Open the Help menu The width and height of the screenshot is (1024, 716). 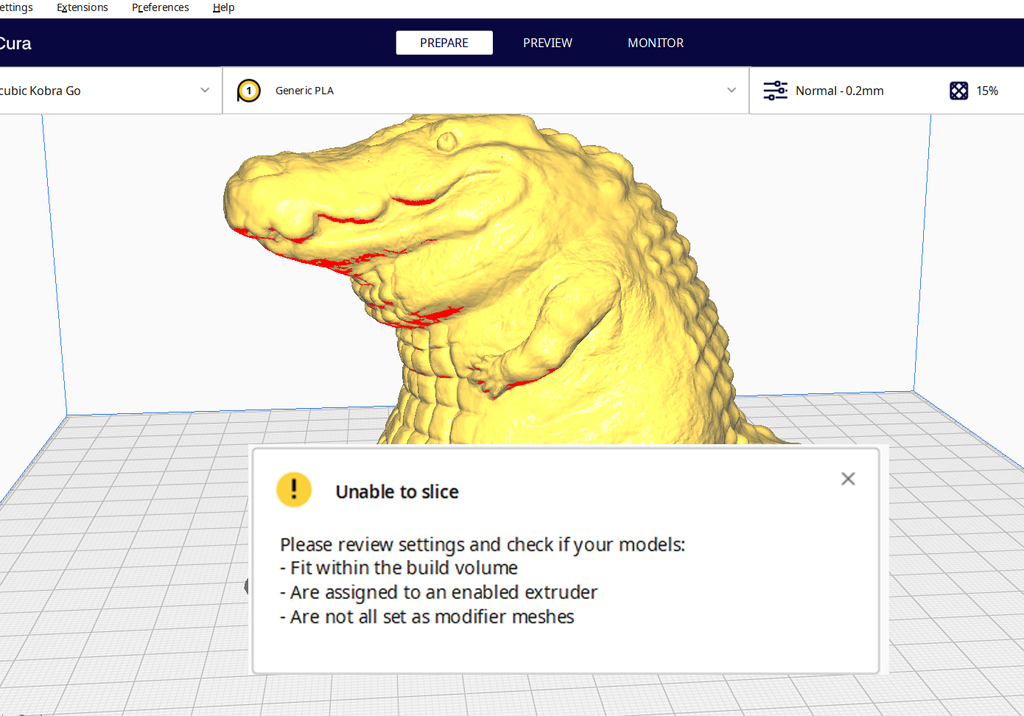pyautogui.click(x=223, y=7)
